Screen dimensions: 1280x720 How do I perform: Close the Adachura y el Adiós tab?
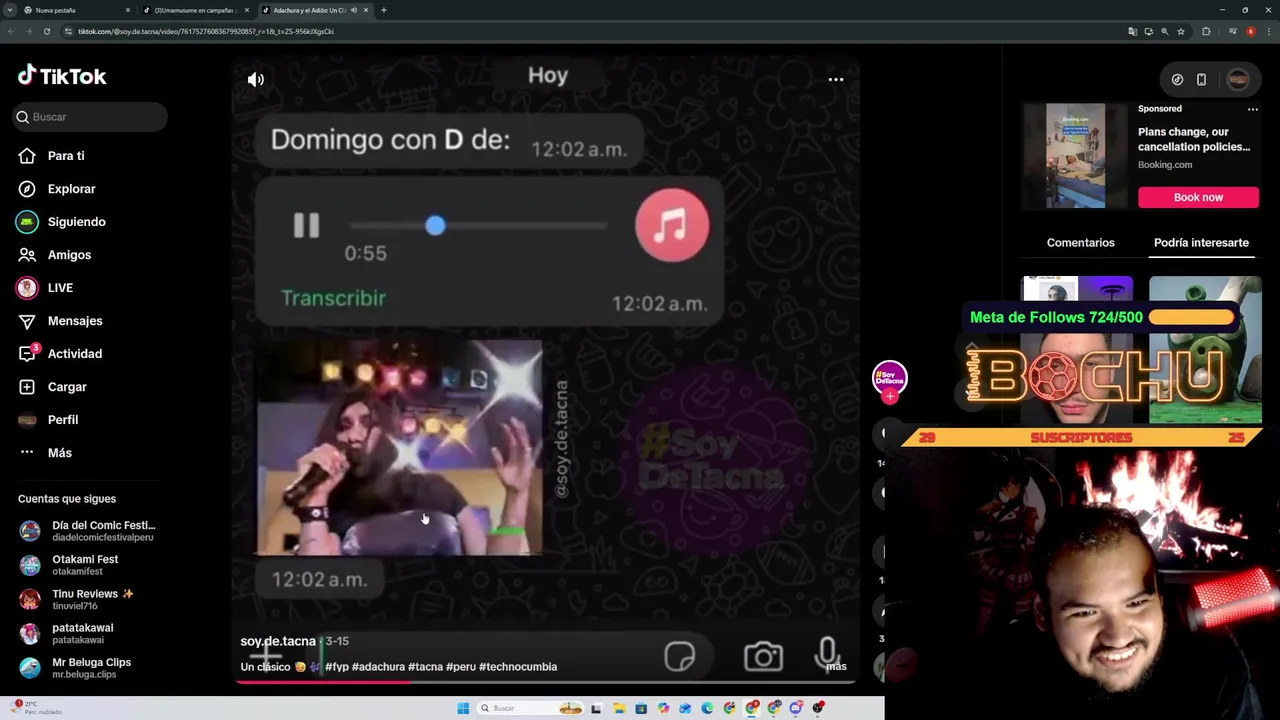coord(366,10)
